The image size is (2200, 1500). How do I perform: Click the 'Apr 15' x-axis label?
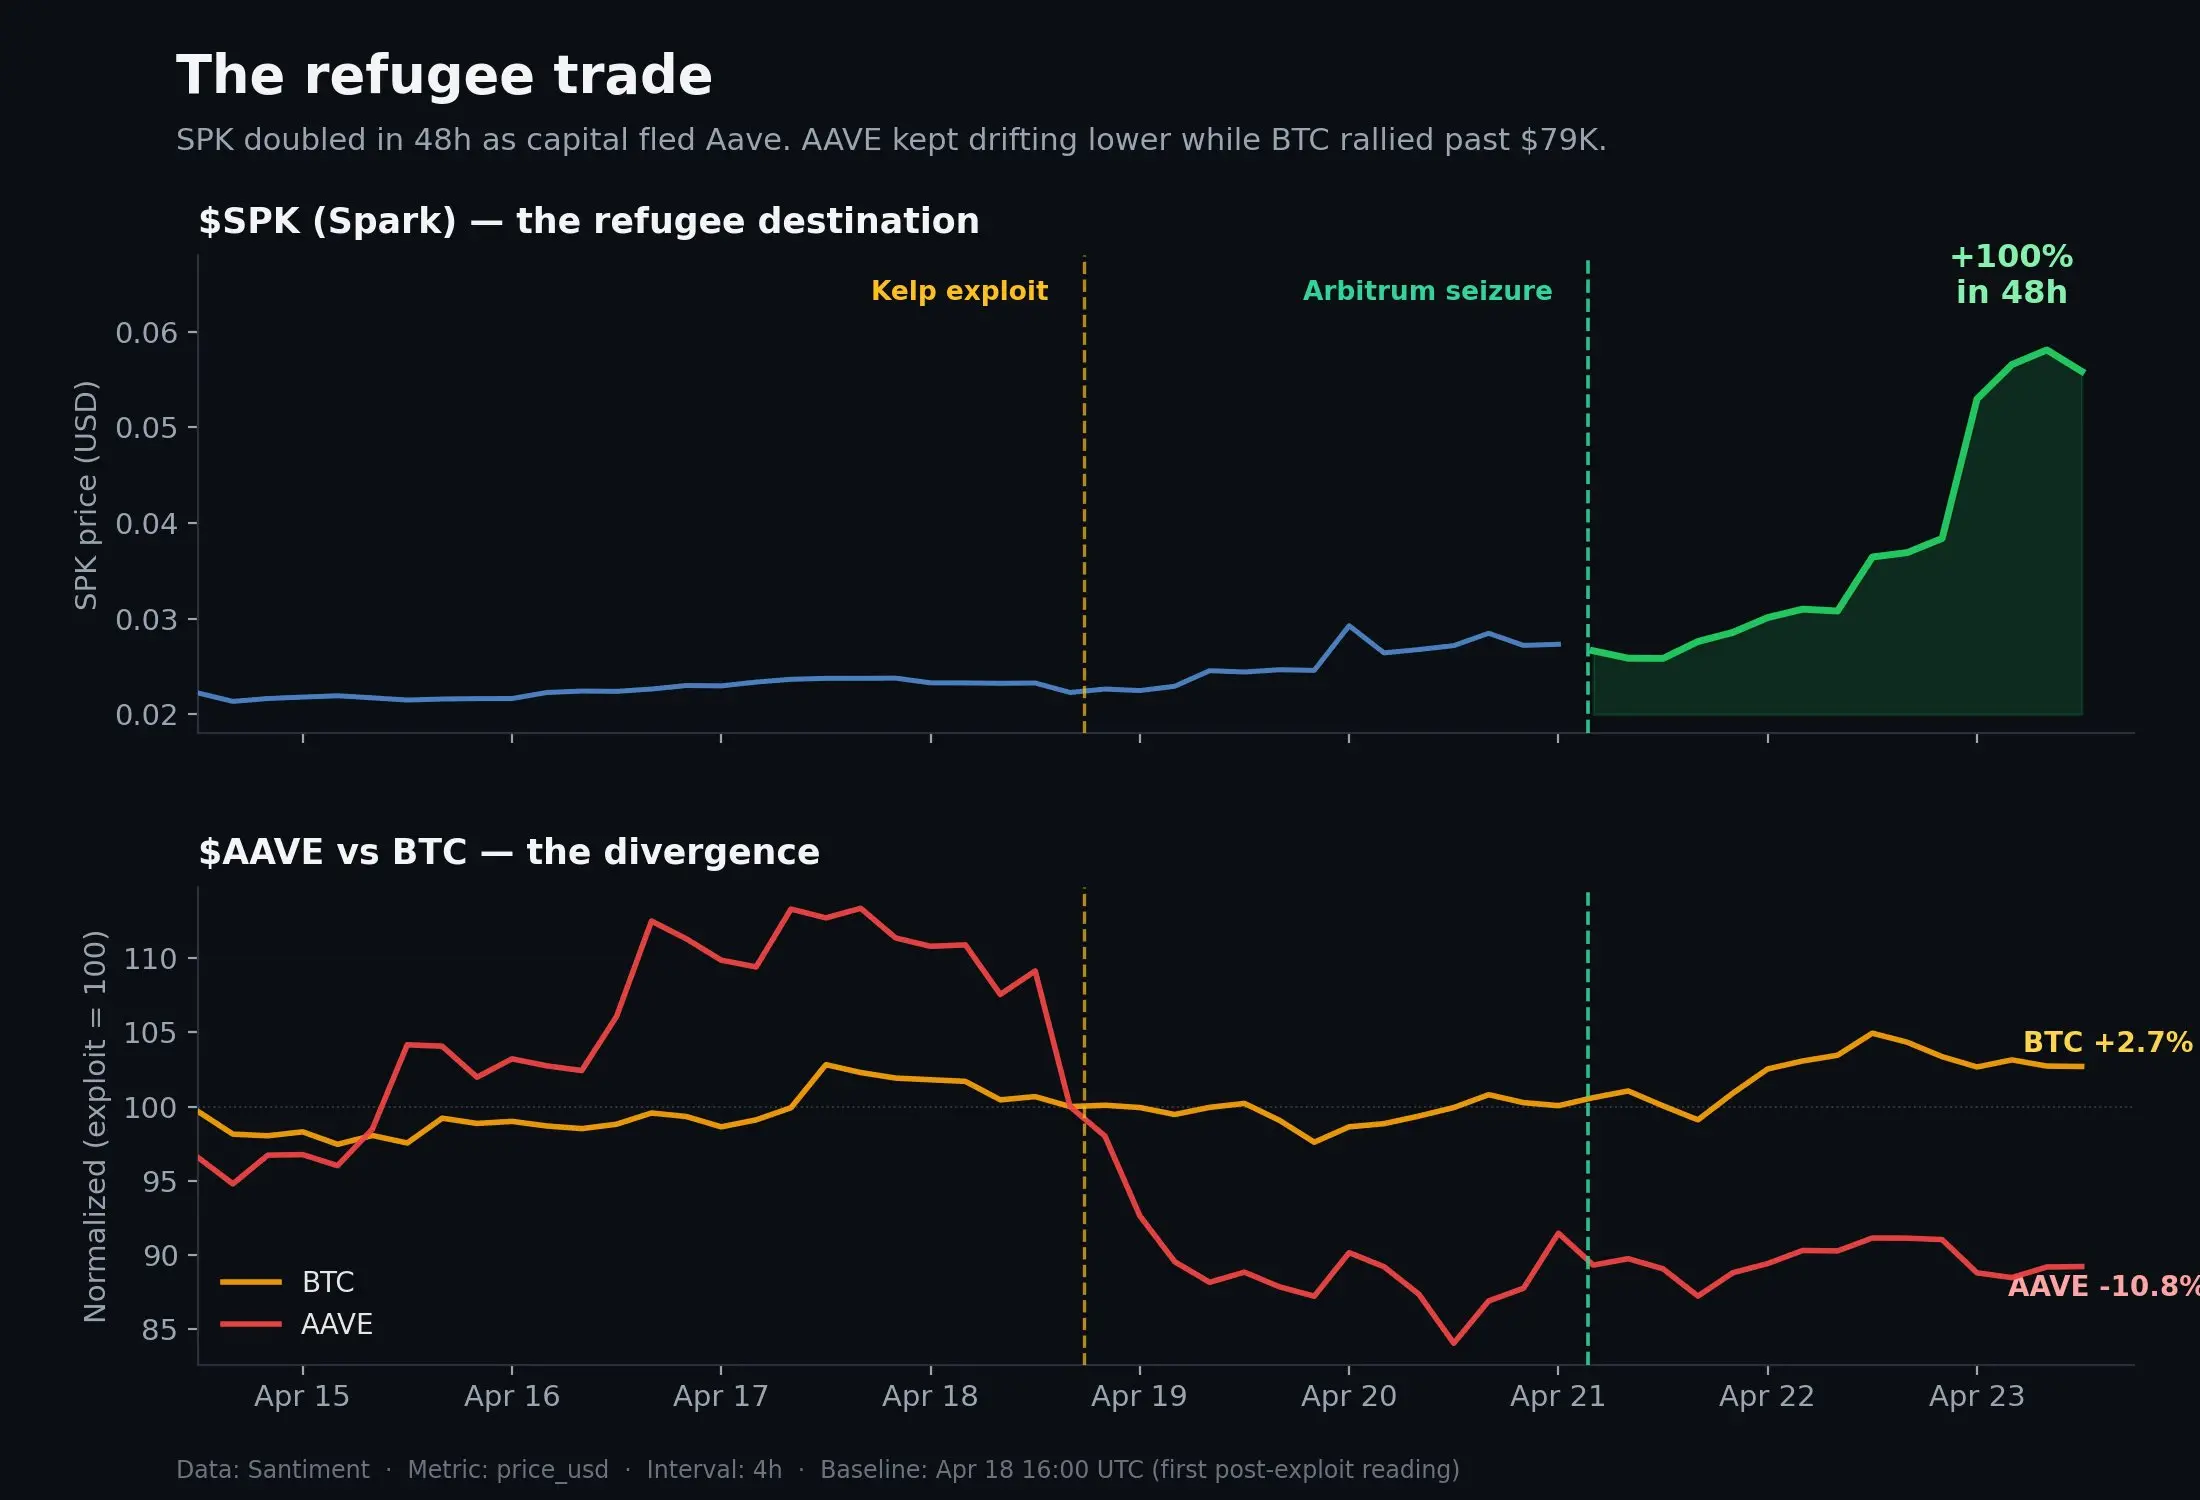click(x=302, y=1396)
